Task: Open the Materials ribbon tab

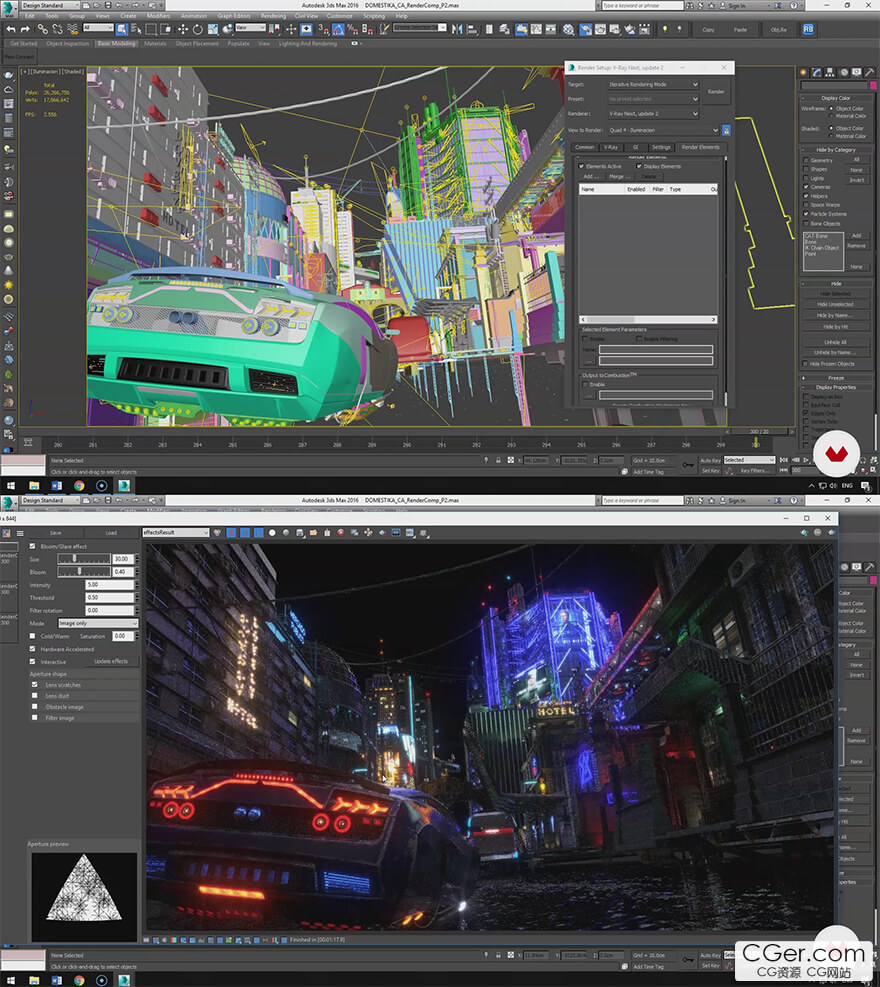Action: point(155,43)
